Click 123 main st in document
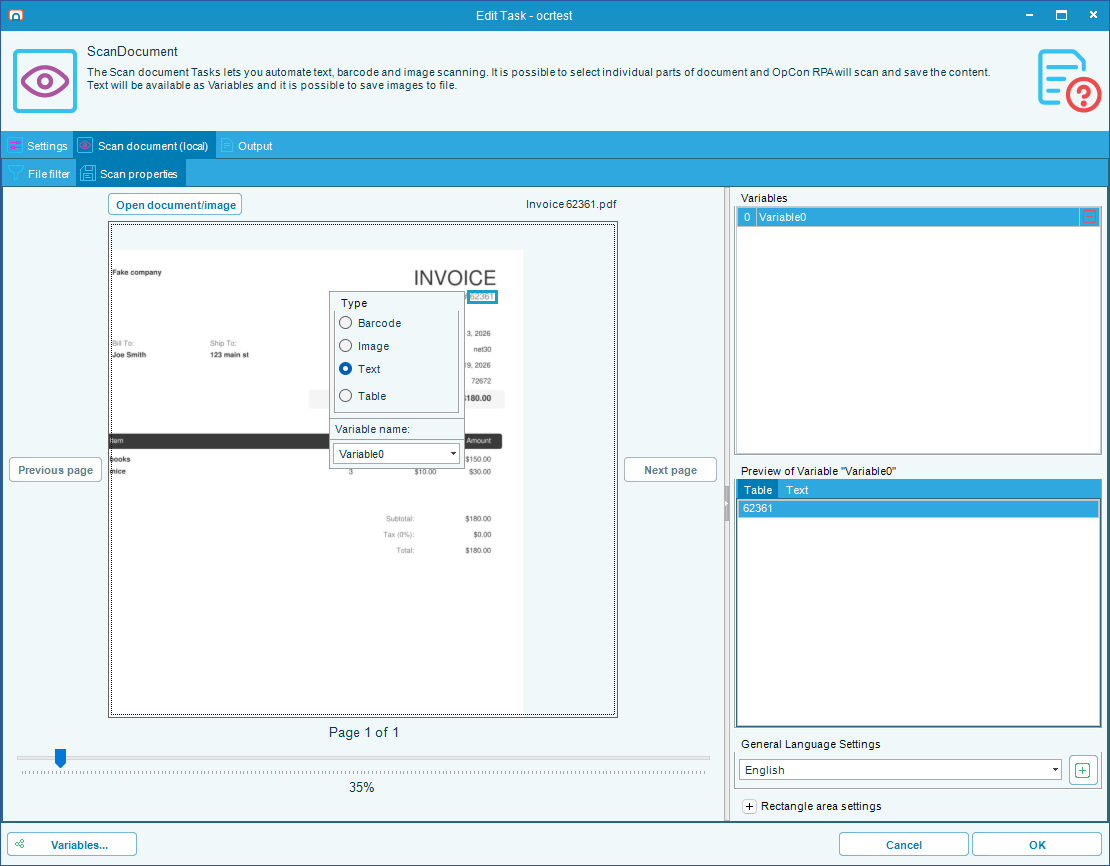This screenshot has height=866, width=1110. coord(229,355)
